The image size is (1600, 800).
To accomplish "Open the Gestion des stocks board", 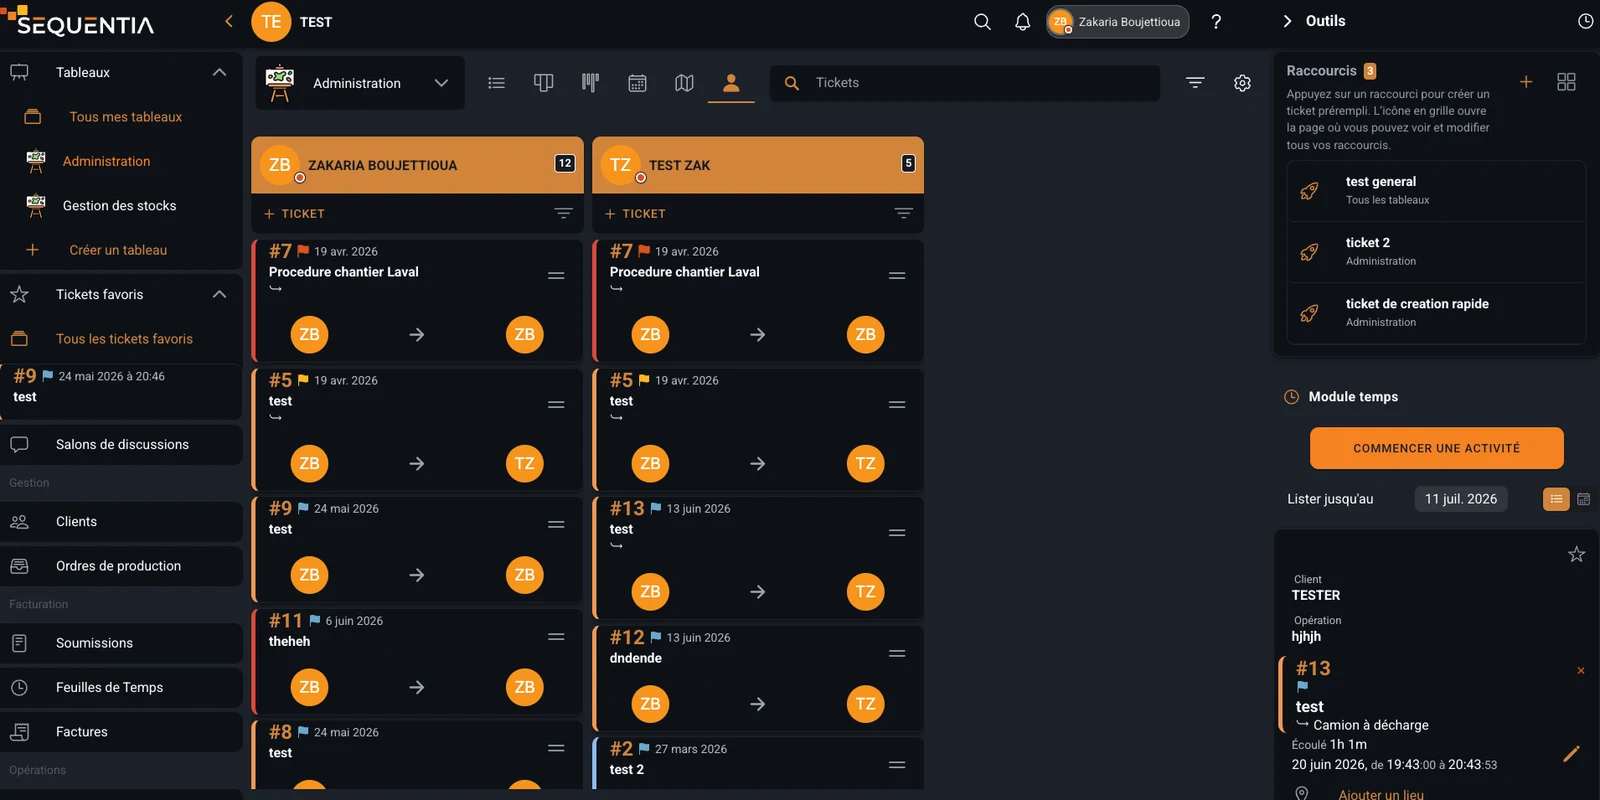I will click(119, 206).
